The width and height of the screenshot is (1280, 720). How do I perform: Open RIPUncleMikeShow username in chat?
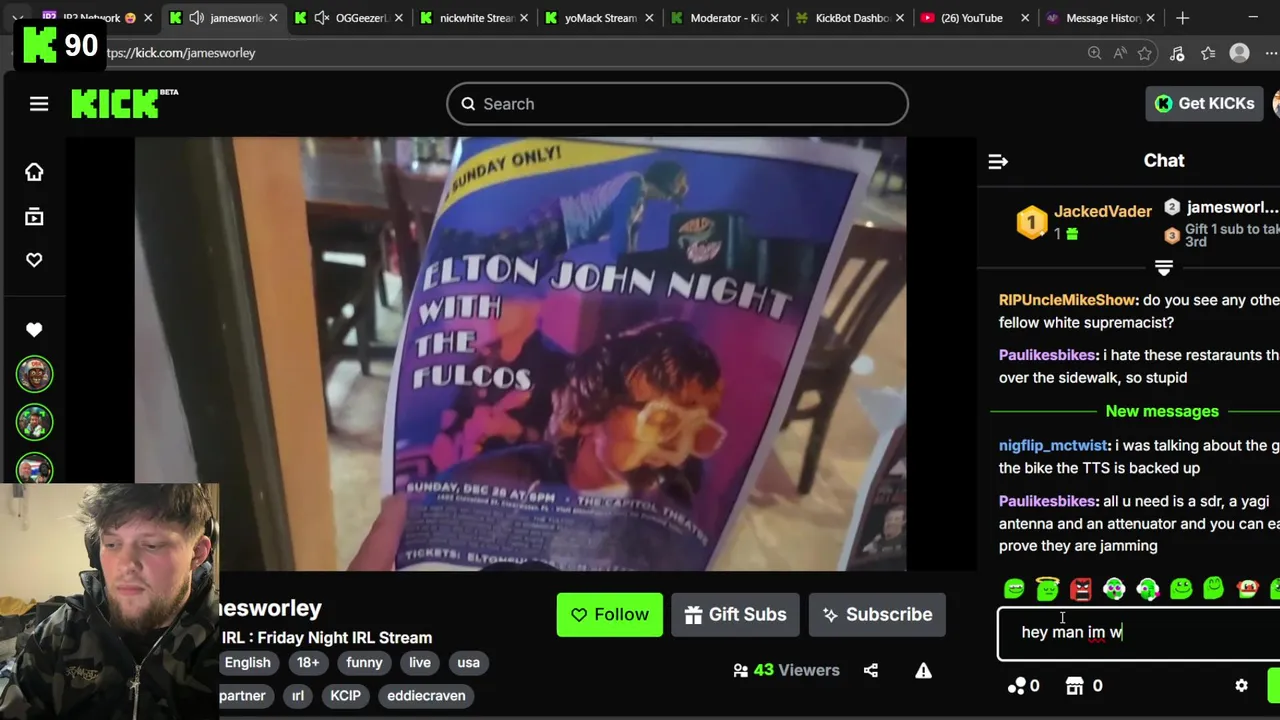1068,300
